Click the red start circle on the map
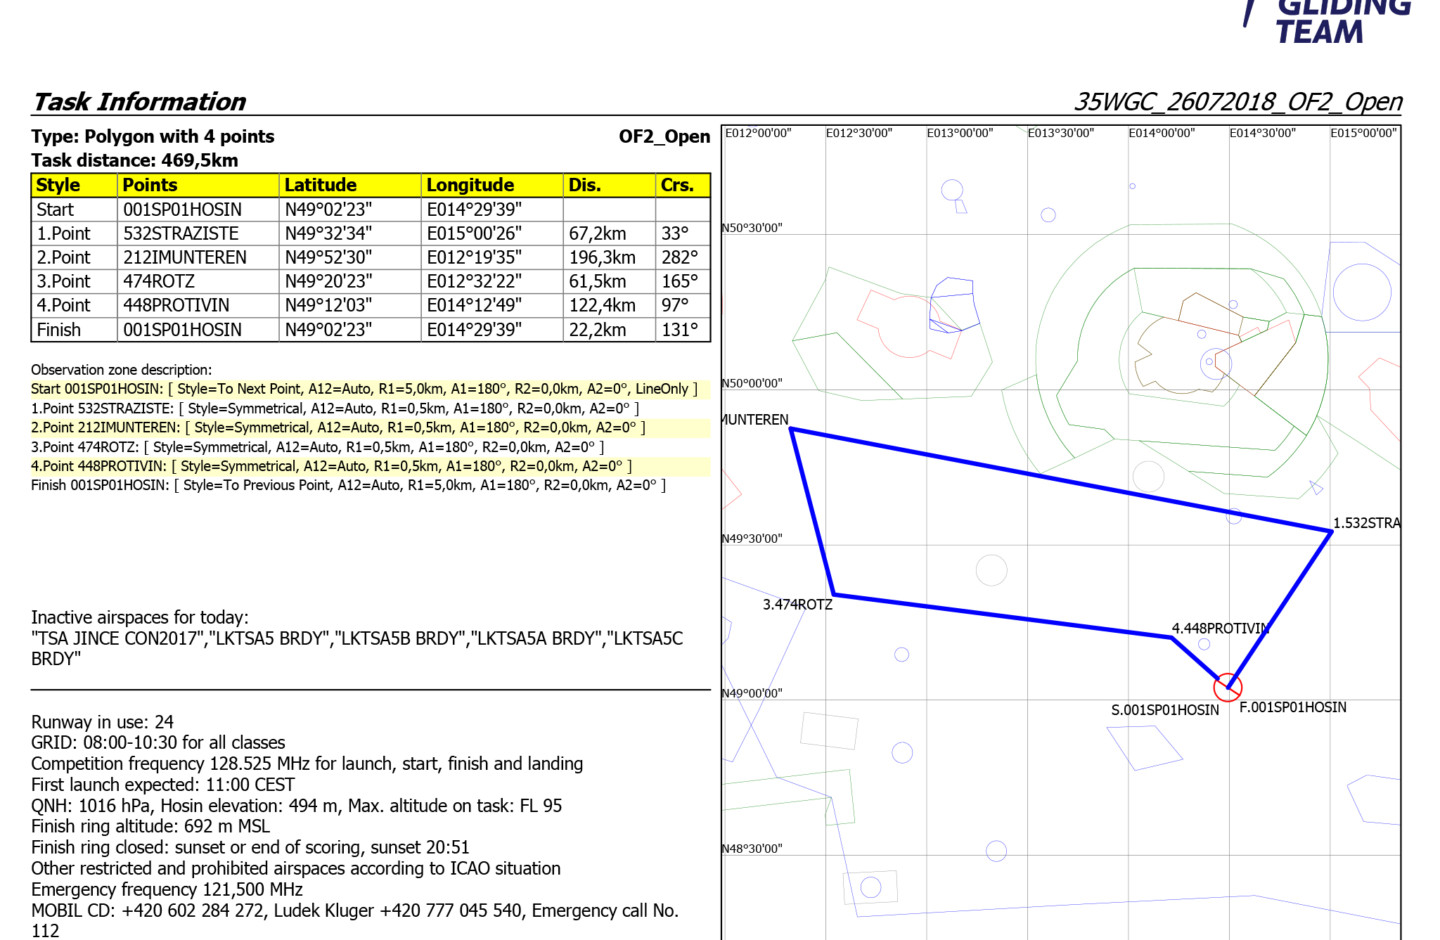Image resolution: width=1440 pixels, height=940 pixels. coord(1227,687)
